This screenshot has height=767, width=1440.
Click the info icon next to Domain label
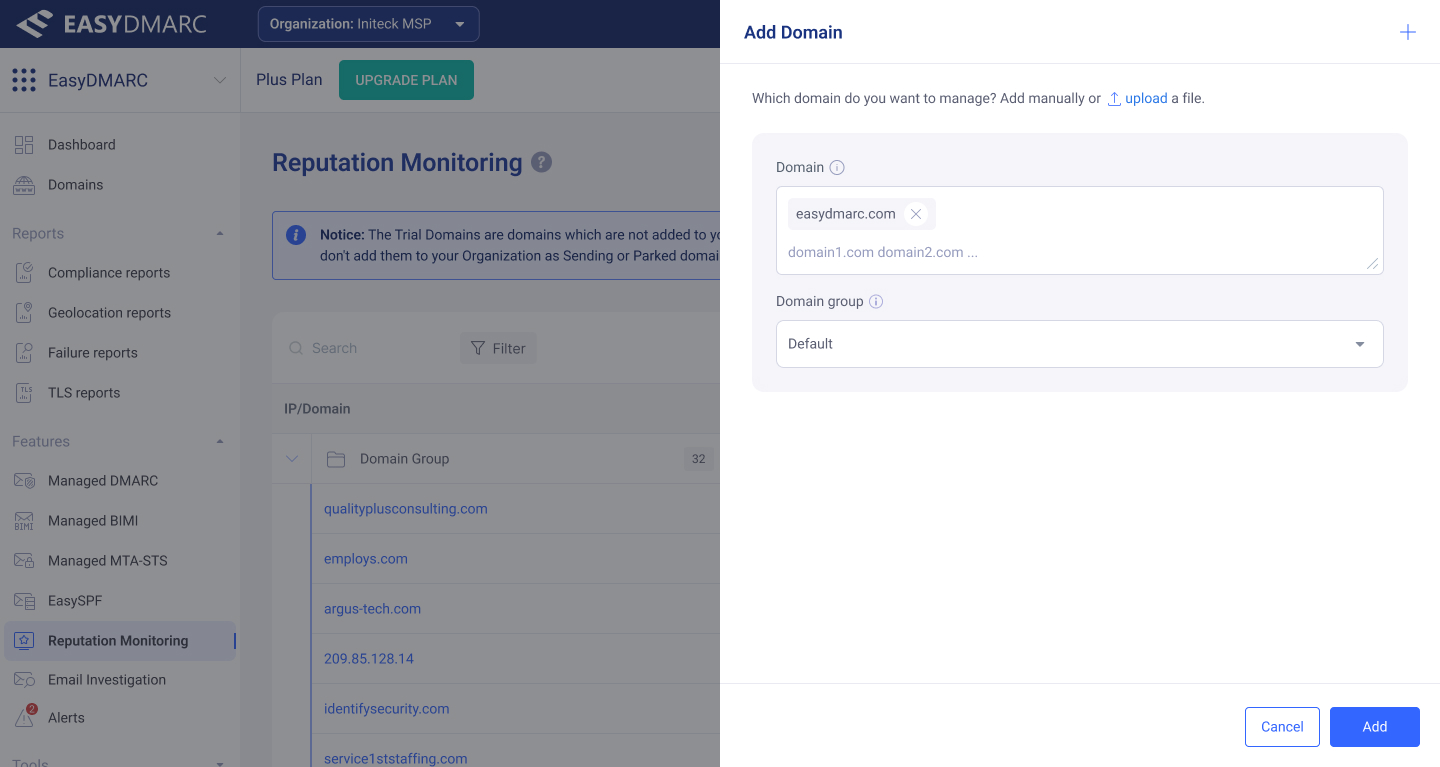pos(838,168)
